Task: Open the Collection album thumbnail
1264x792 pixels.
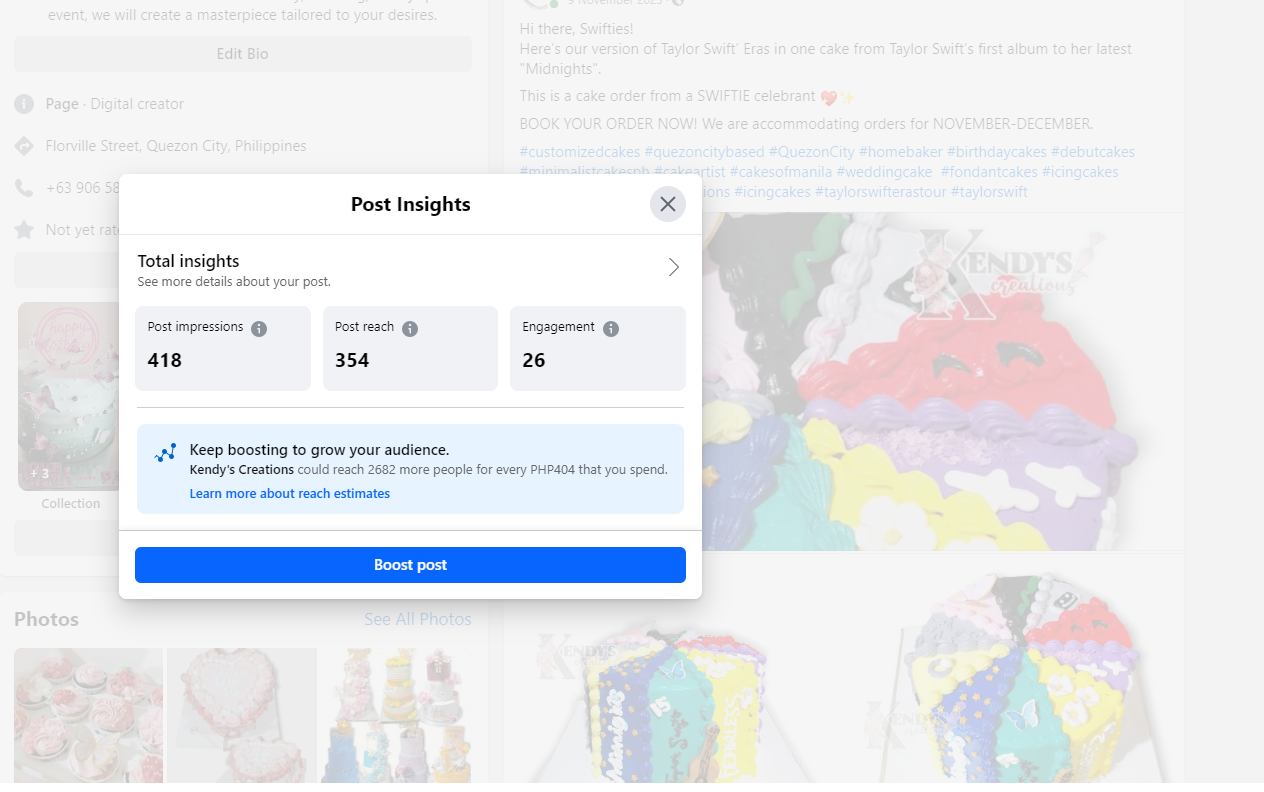Action: pyautogui.click(x=68, y=397)
